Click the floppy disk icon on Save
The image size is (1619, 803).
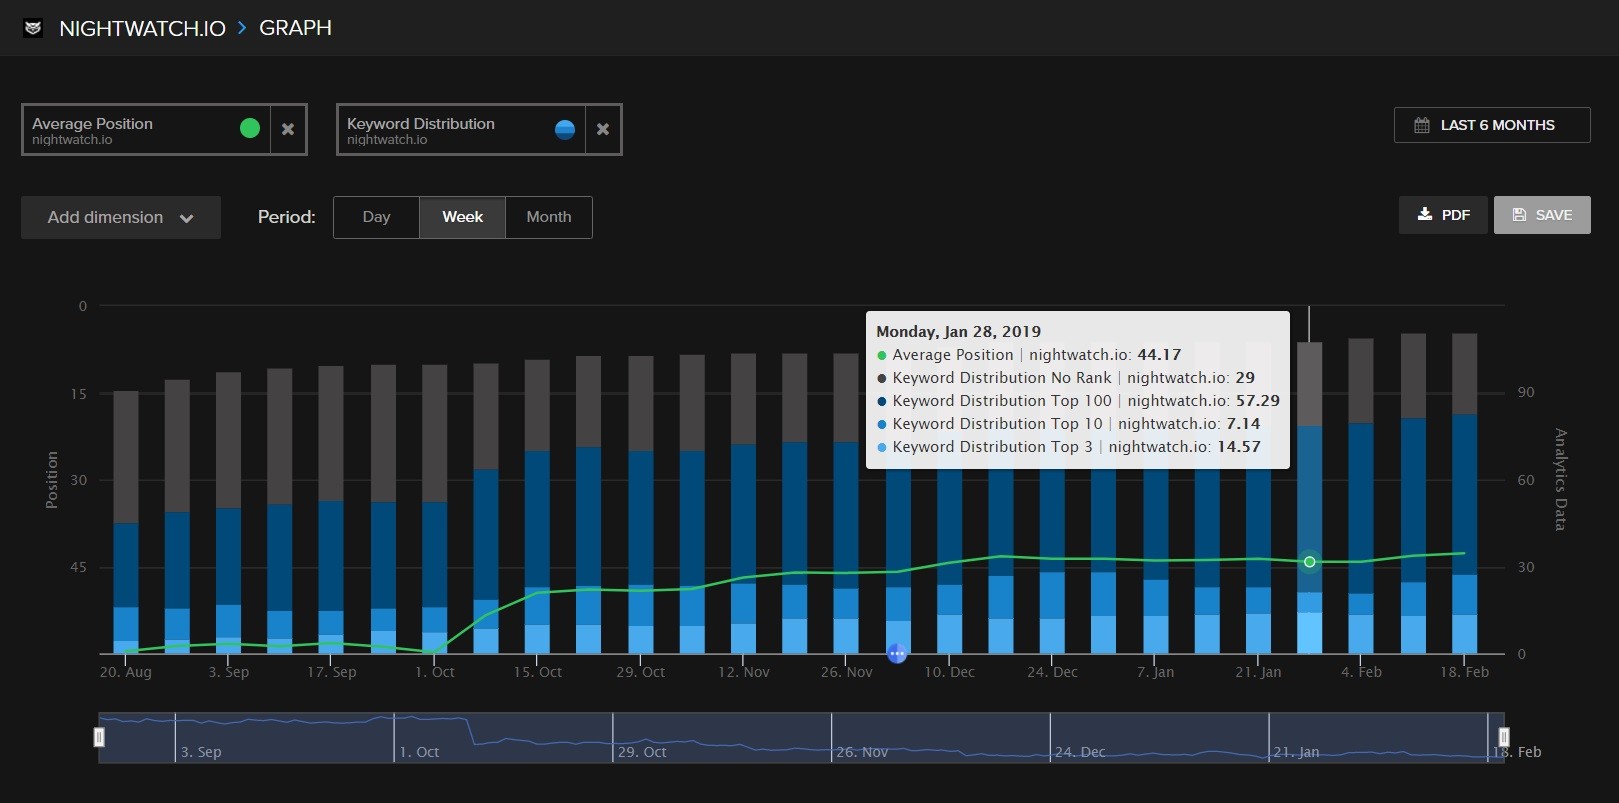click(1519, 215)
